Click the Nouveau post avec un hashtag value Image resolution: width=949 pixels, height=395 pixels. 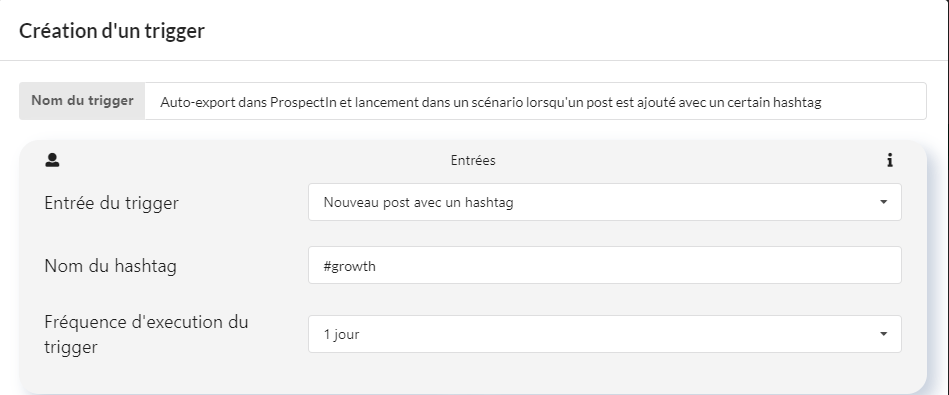418,203
